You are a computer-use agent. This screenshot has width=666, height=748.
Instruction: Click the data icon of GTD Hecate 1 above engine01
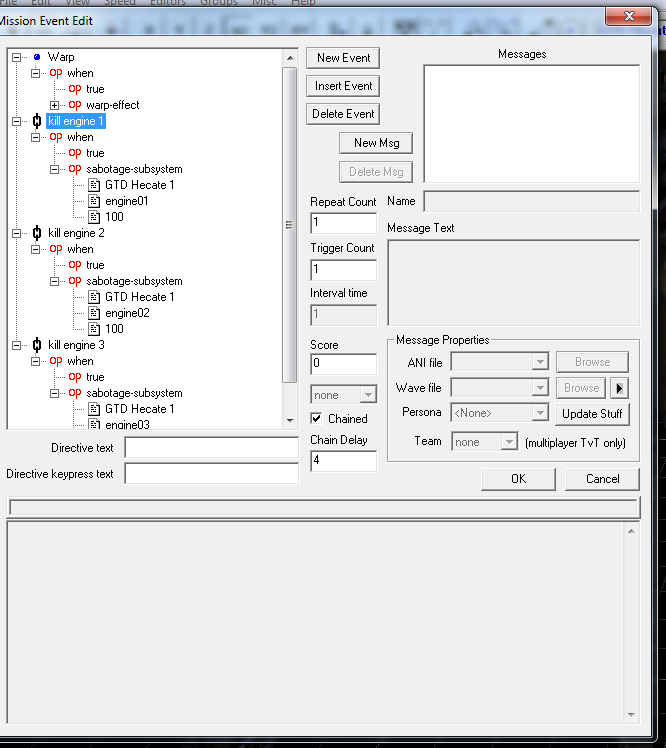(x=94, y=185)
